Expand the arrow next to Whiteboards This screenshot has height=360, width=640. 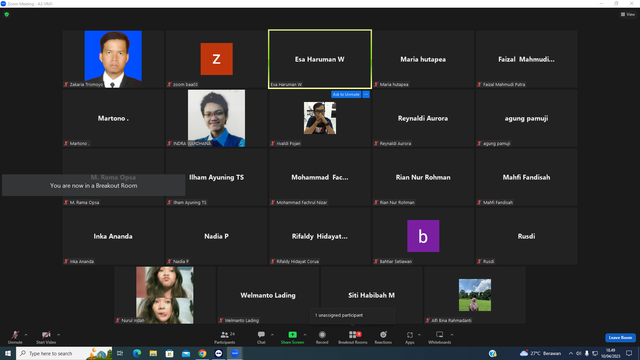452,335
